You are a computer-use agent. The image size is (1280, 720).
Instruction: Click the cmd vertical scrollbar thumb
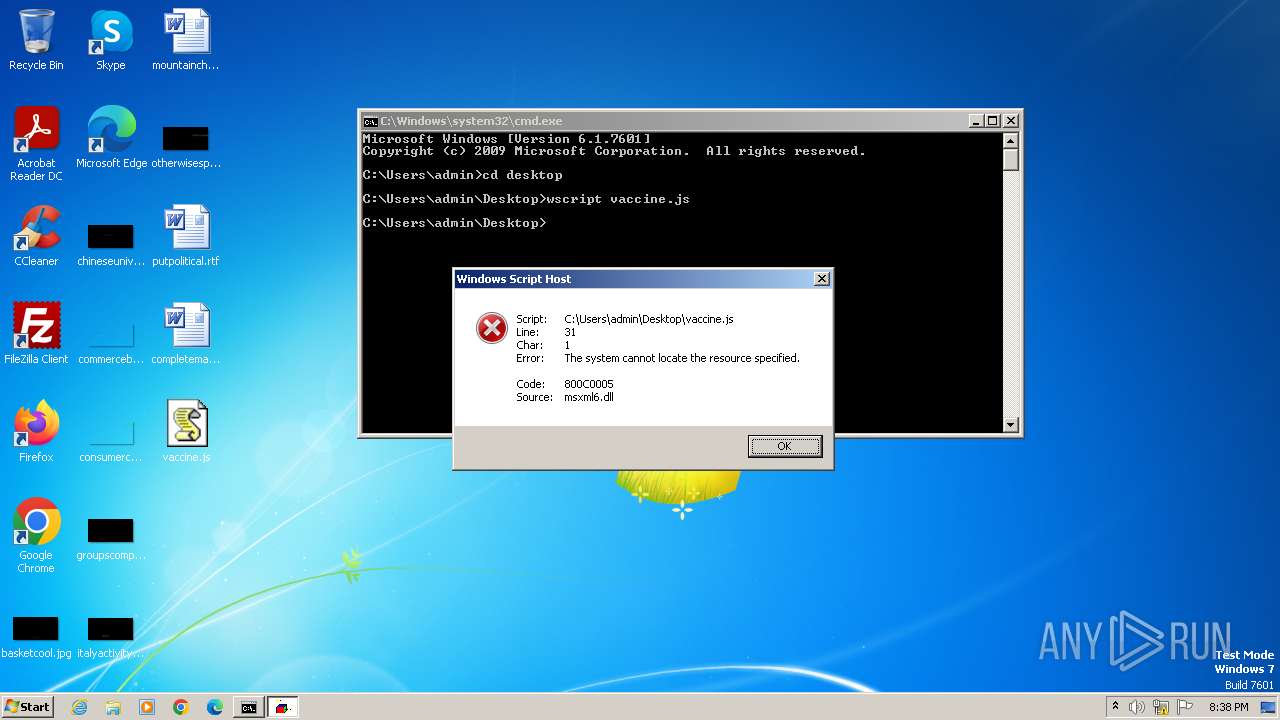[1011, 160]
